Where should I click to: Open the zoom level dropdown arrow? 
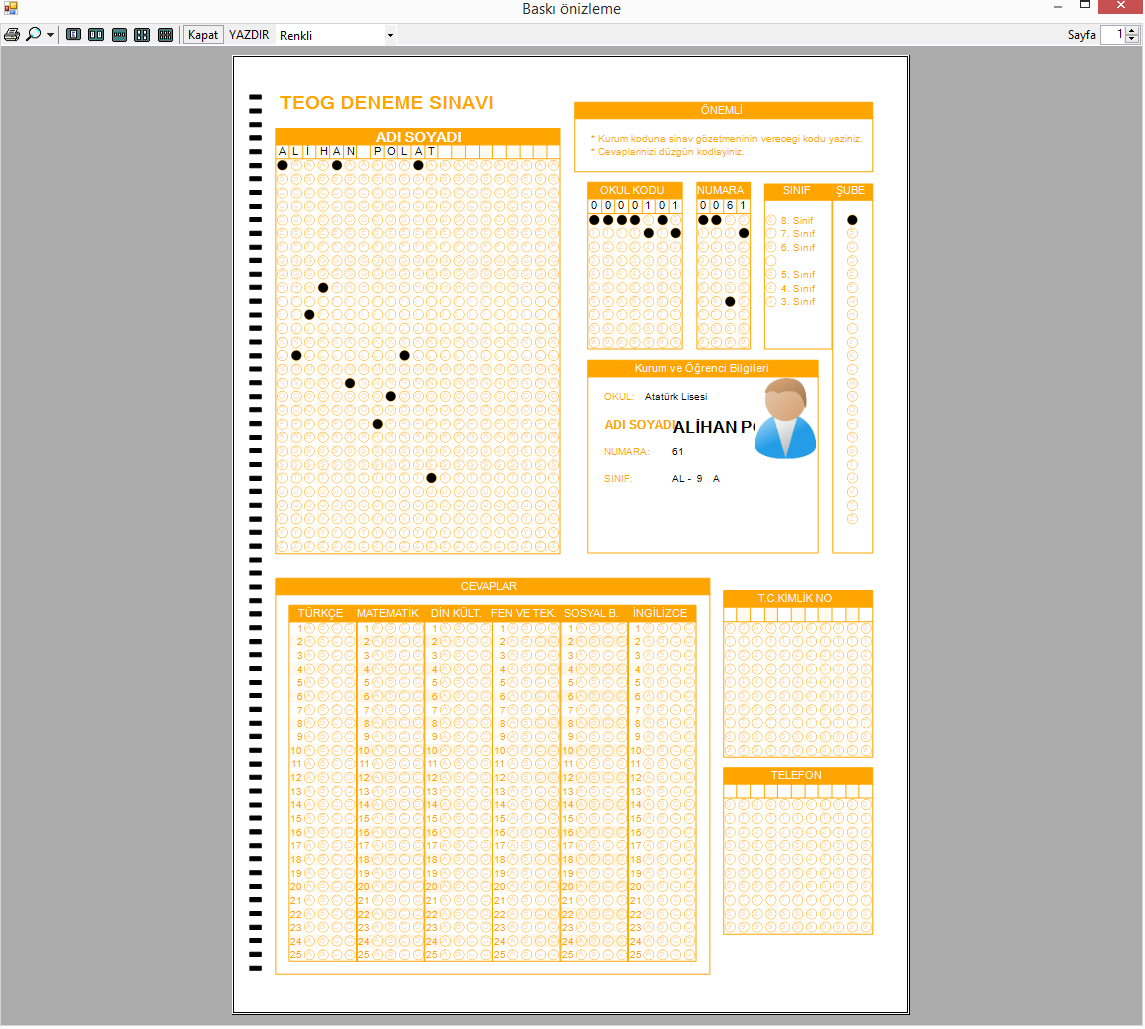coord(50,35)
